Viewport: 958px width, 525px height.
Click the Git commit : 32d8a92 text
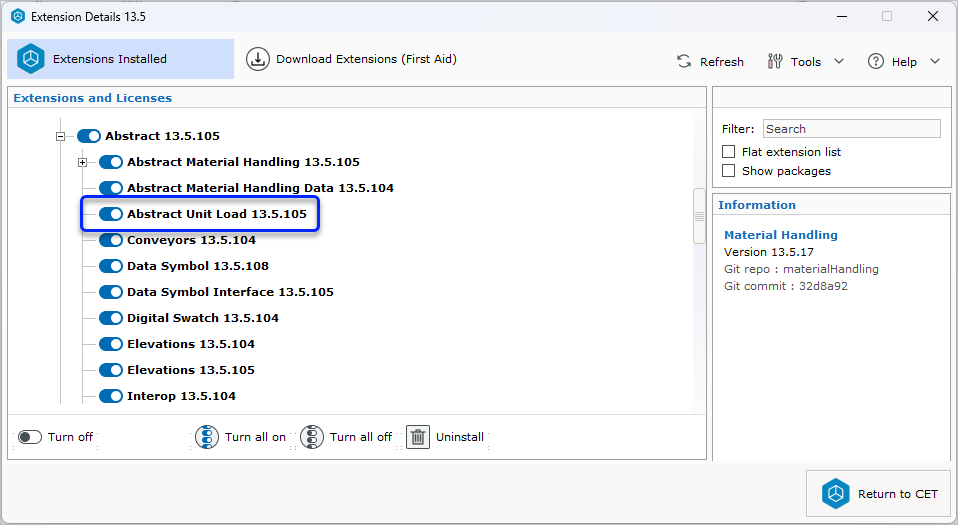786,286
